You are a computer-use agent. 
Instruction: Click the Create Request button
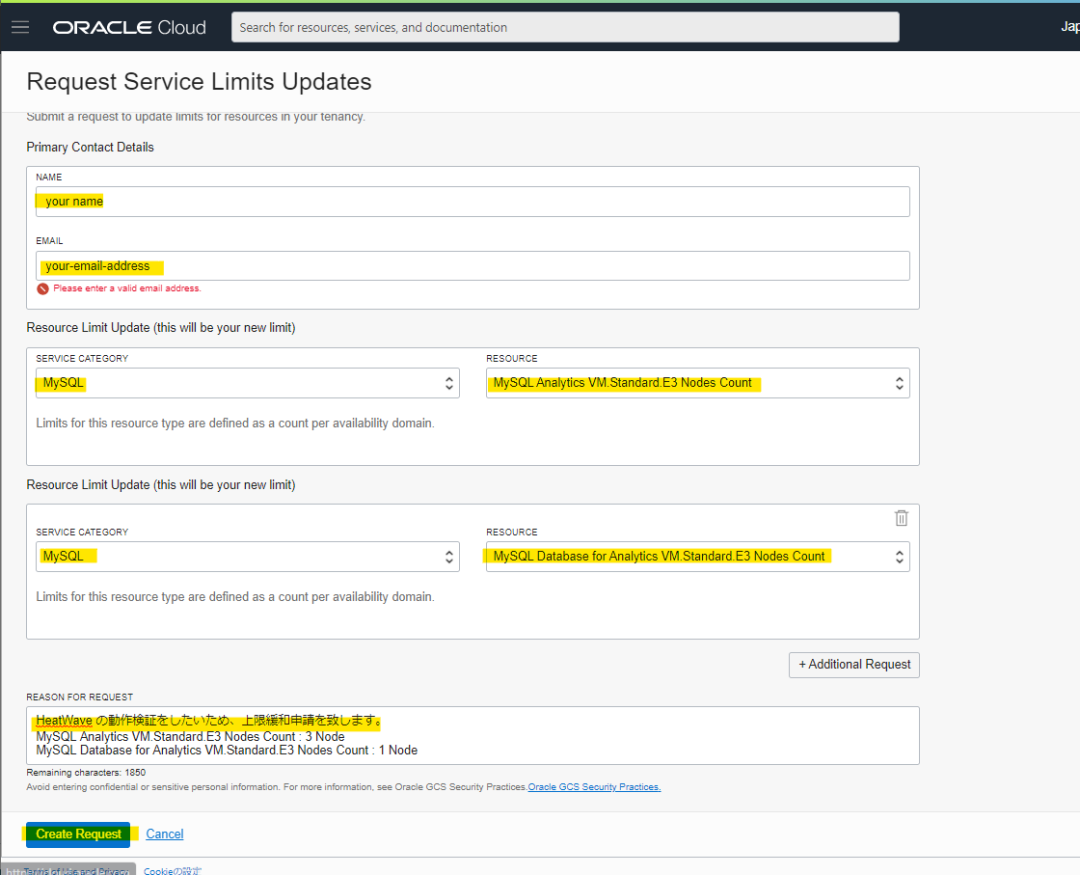[78, 834]
